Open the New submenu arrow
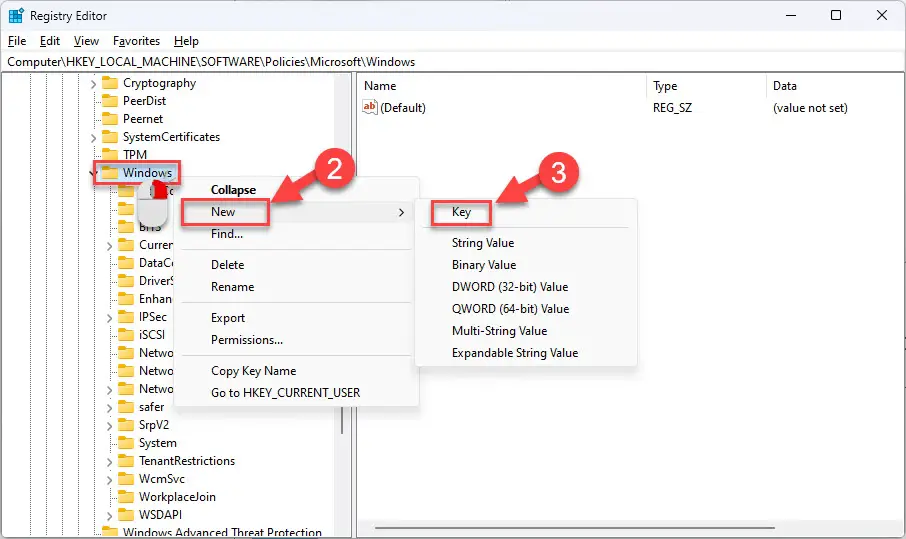Screen dimensions: 906x539 pyautogui.click(x=401, y=212)
